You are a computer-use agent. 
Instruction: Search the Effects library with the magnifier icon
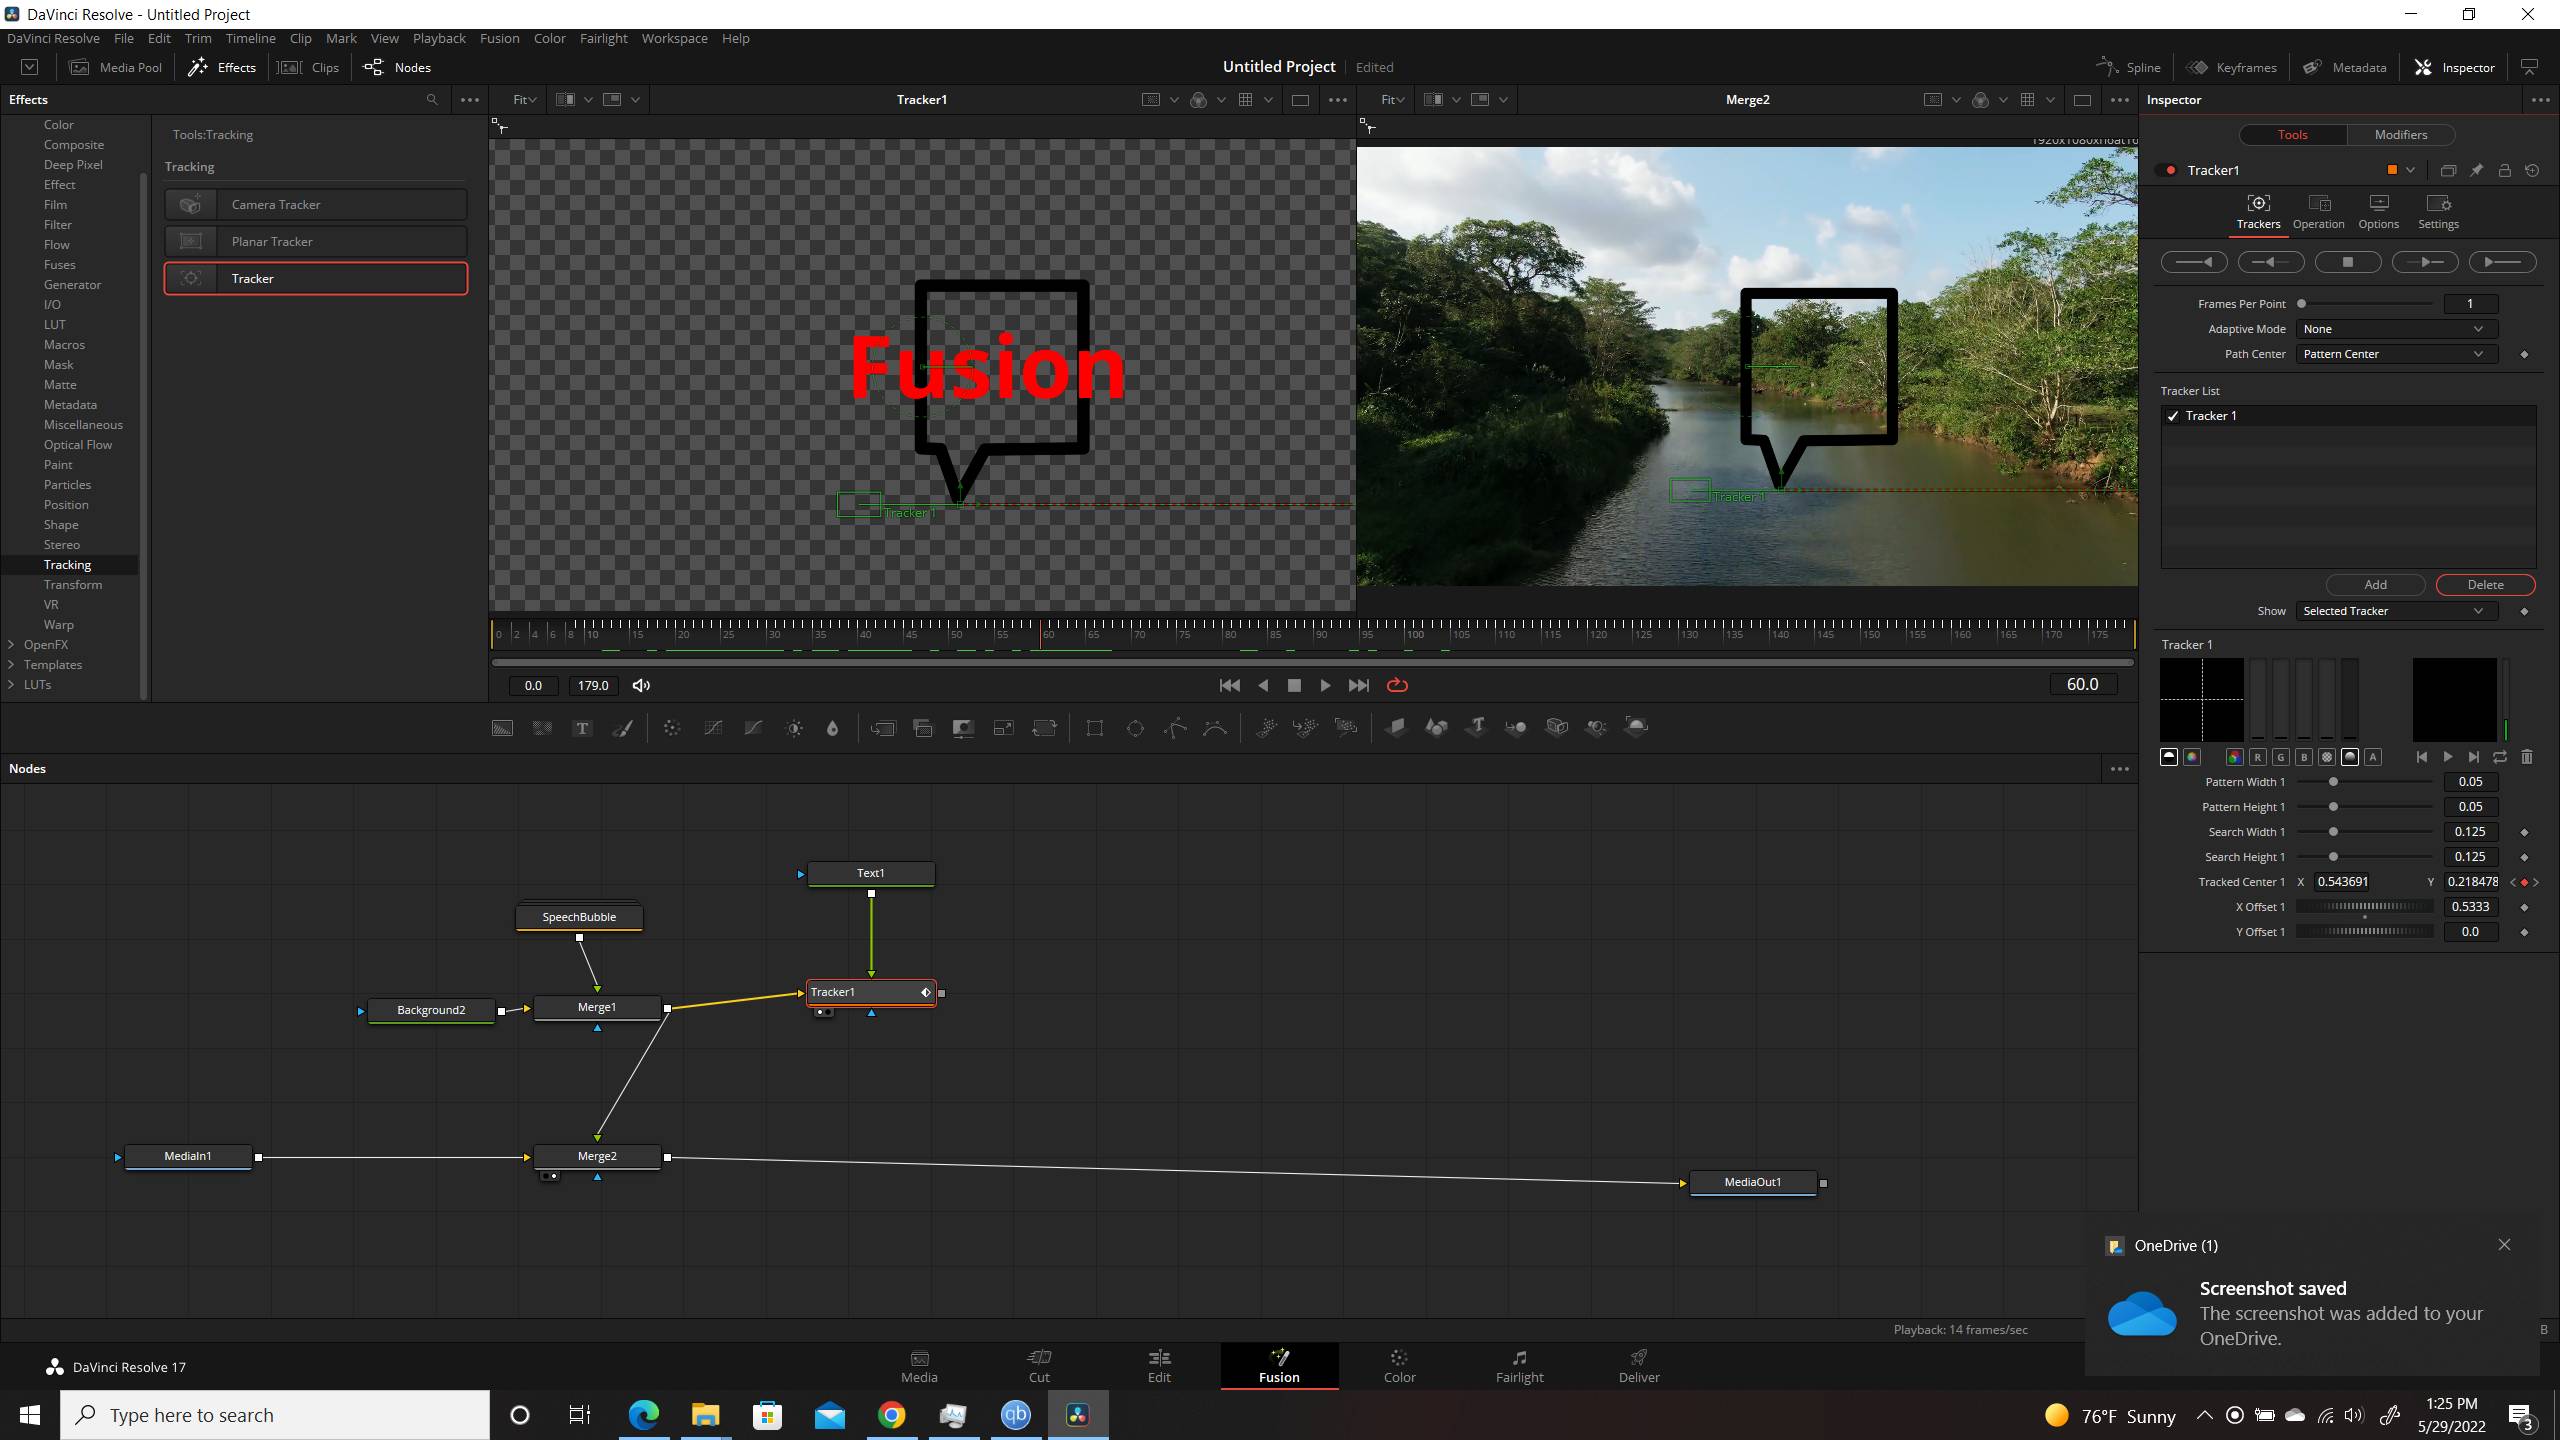(x=432, y=99)
